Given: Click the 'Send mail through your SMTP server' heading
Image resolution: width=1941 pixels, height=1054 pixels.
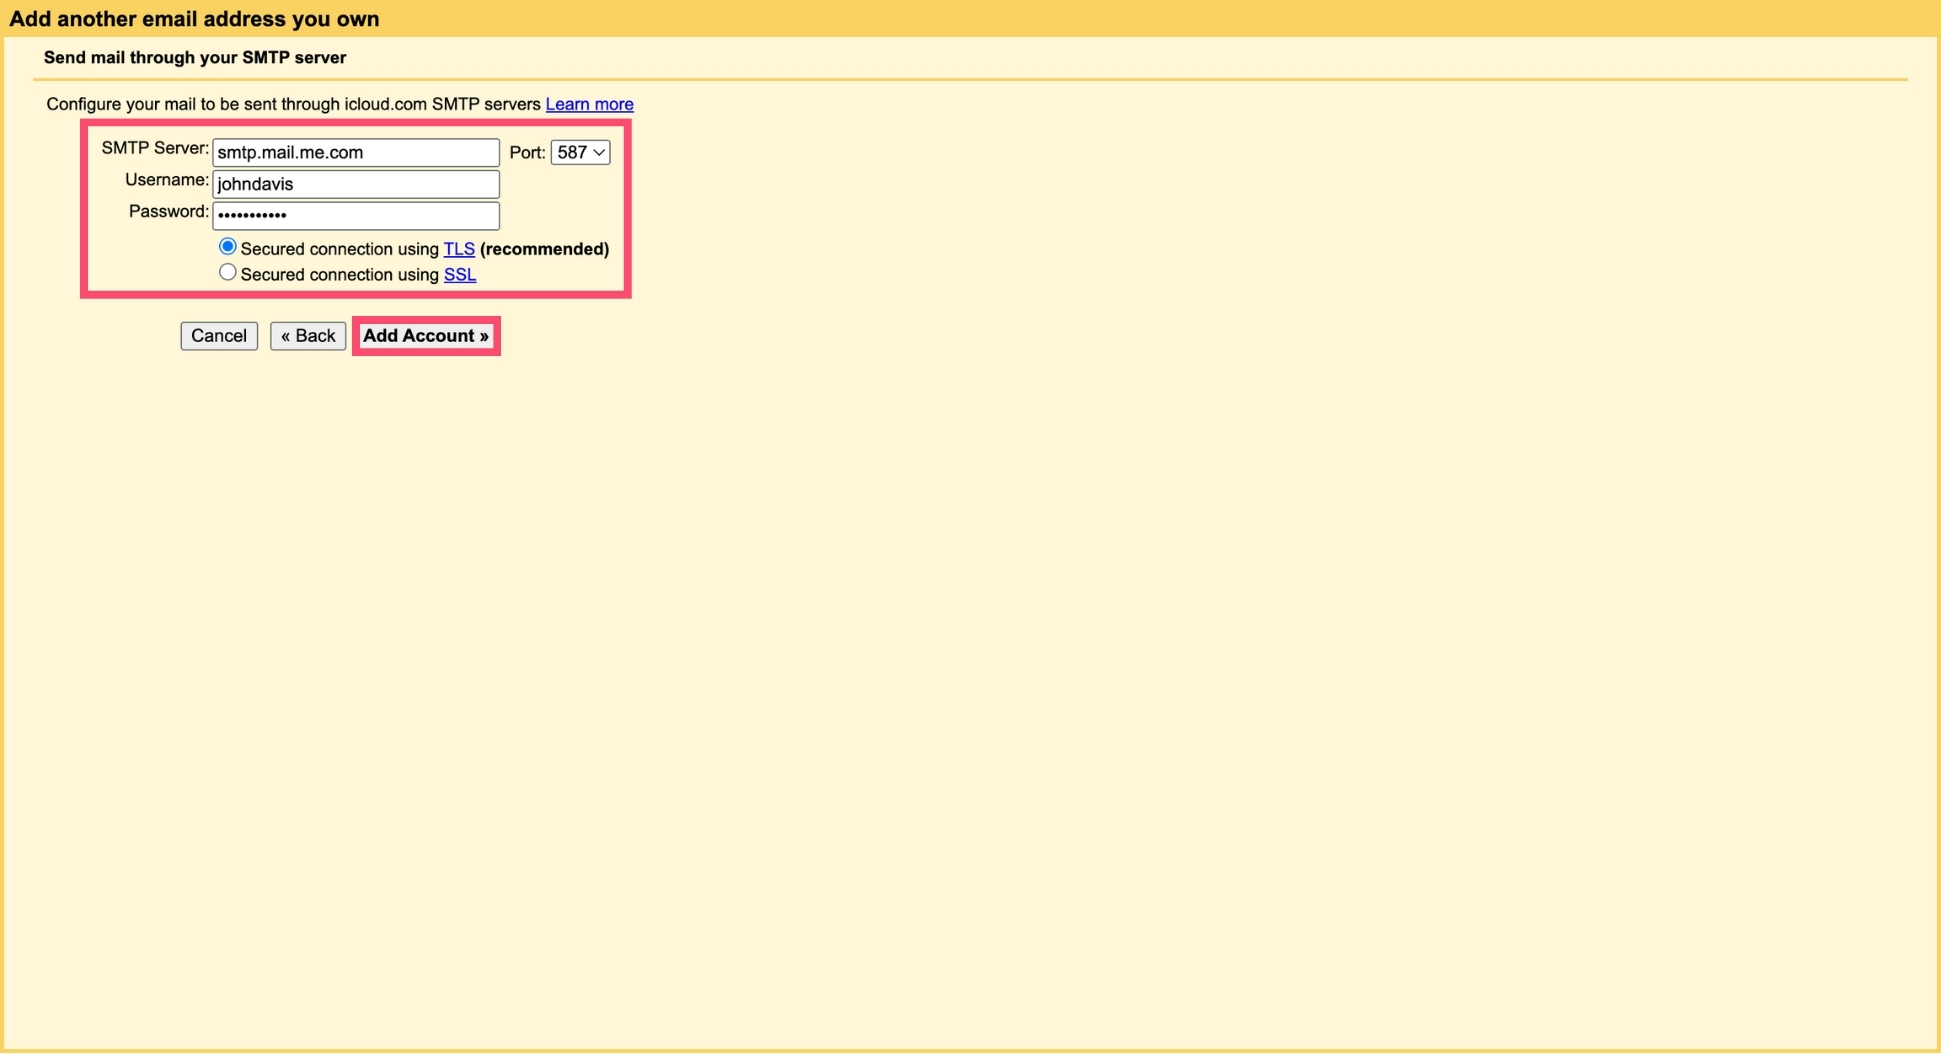Looking at the screenshot, I should coord(195,58).
